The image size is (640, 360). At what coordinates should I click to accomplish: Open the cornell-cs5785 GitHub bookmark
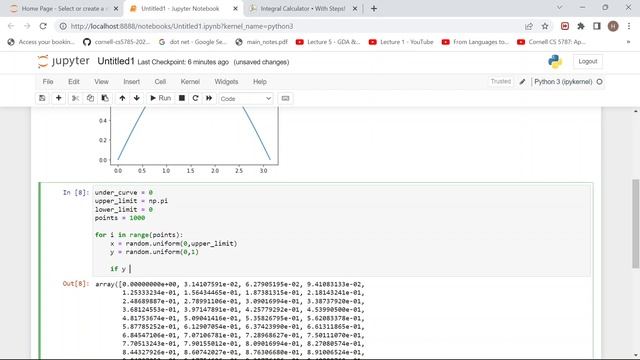(117, 42)
